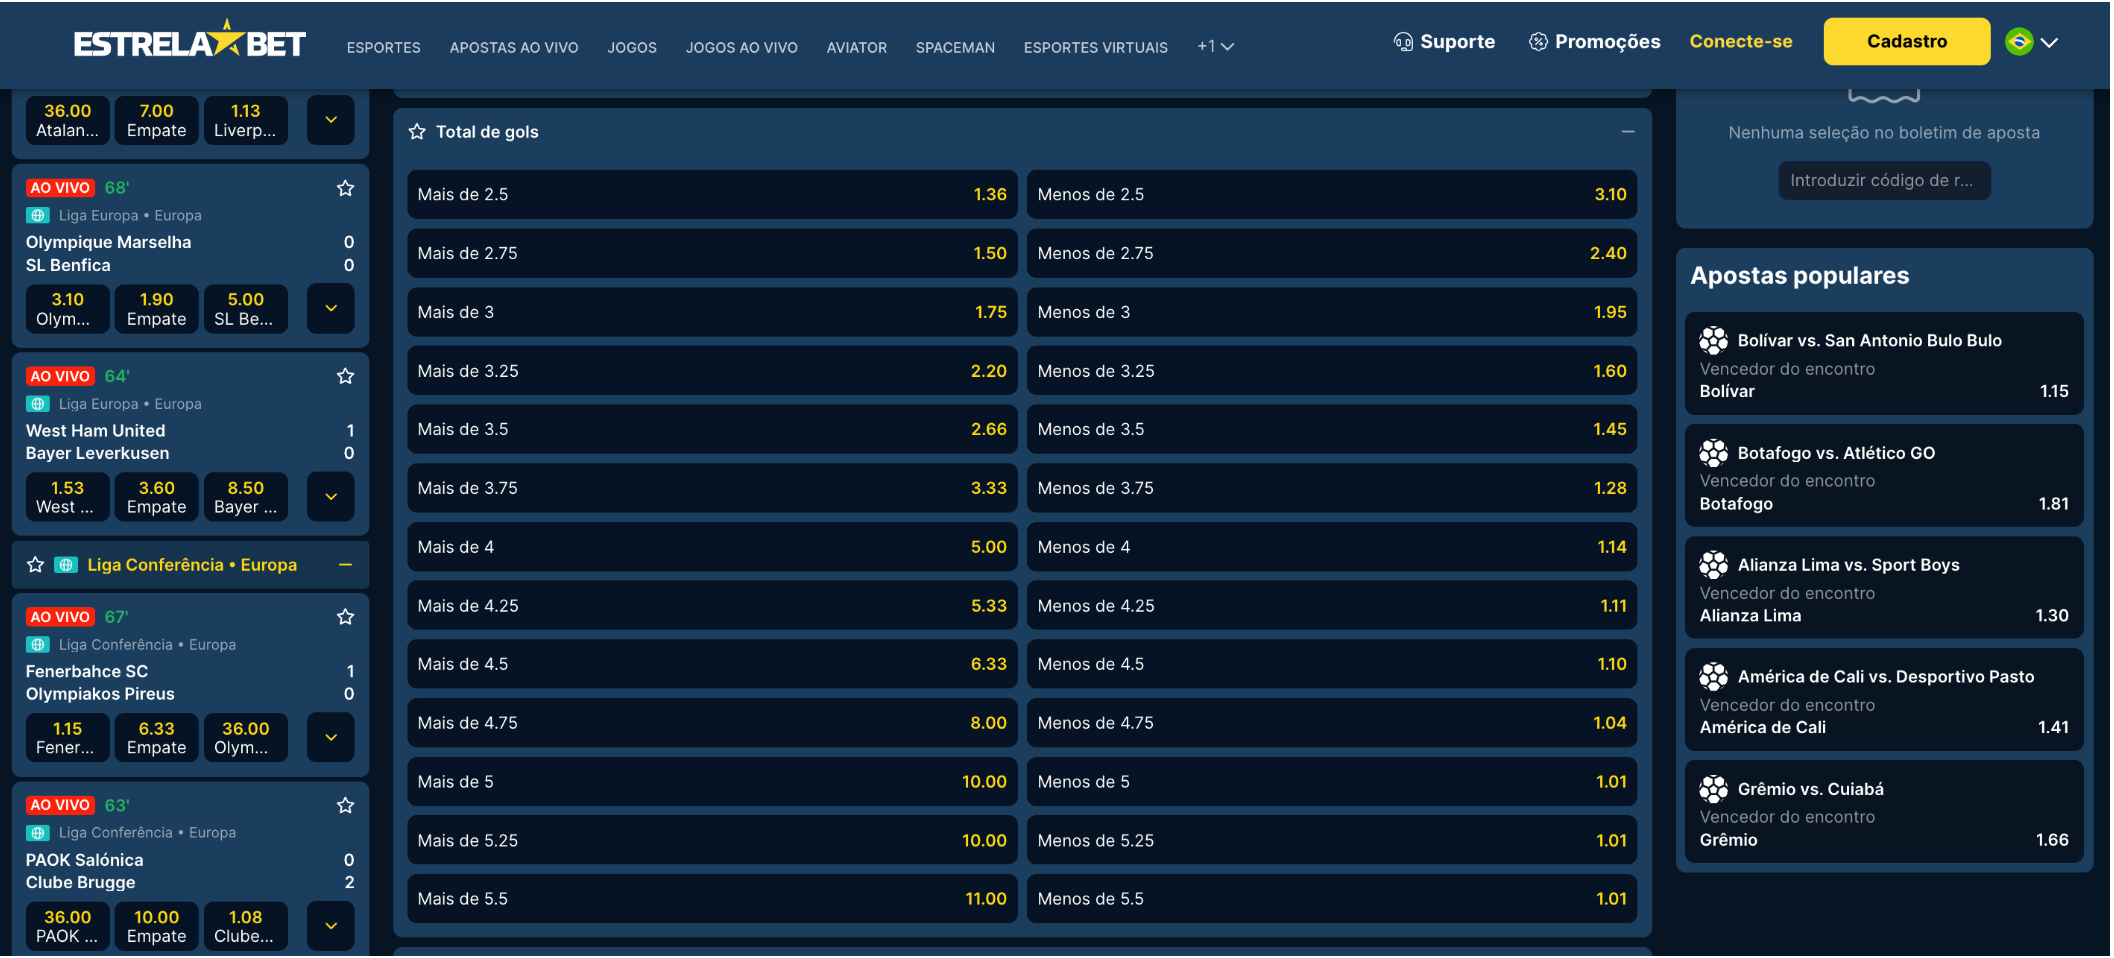Favorite the Total de gols market star
Image resolution: width=2114 pixels, height=958 pixels.
click(417, 132)
